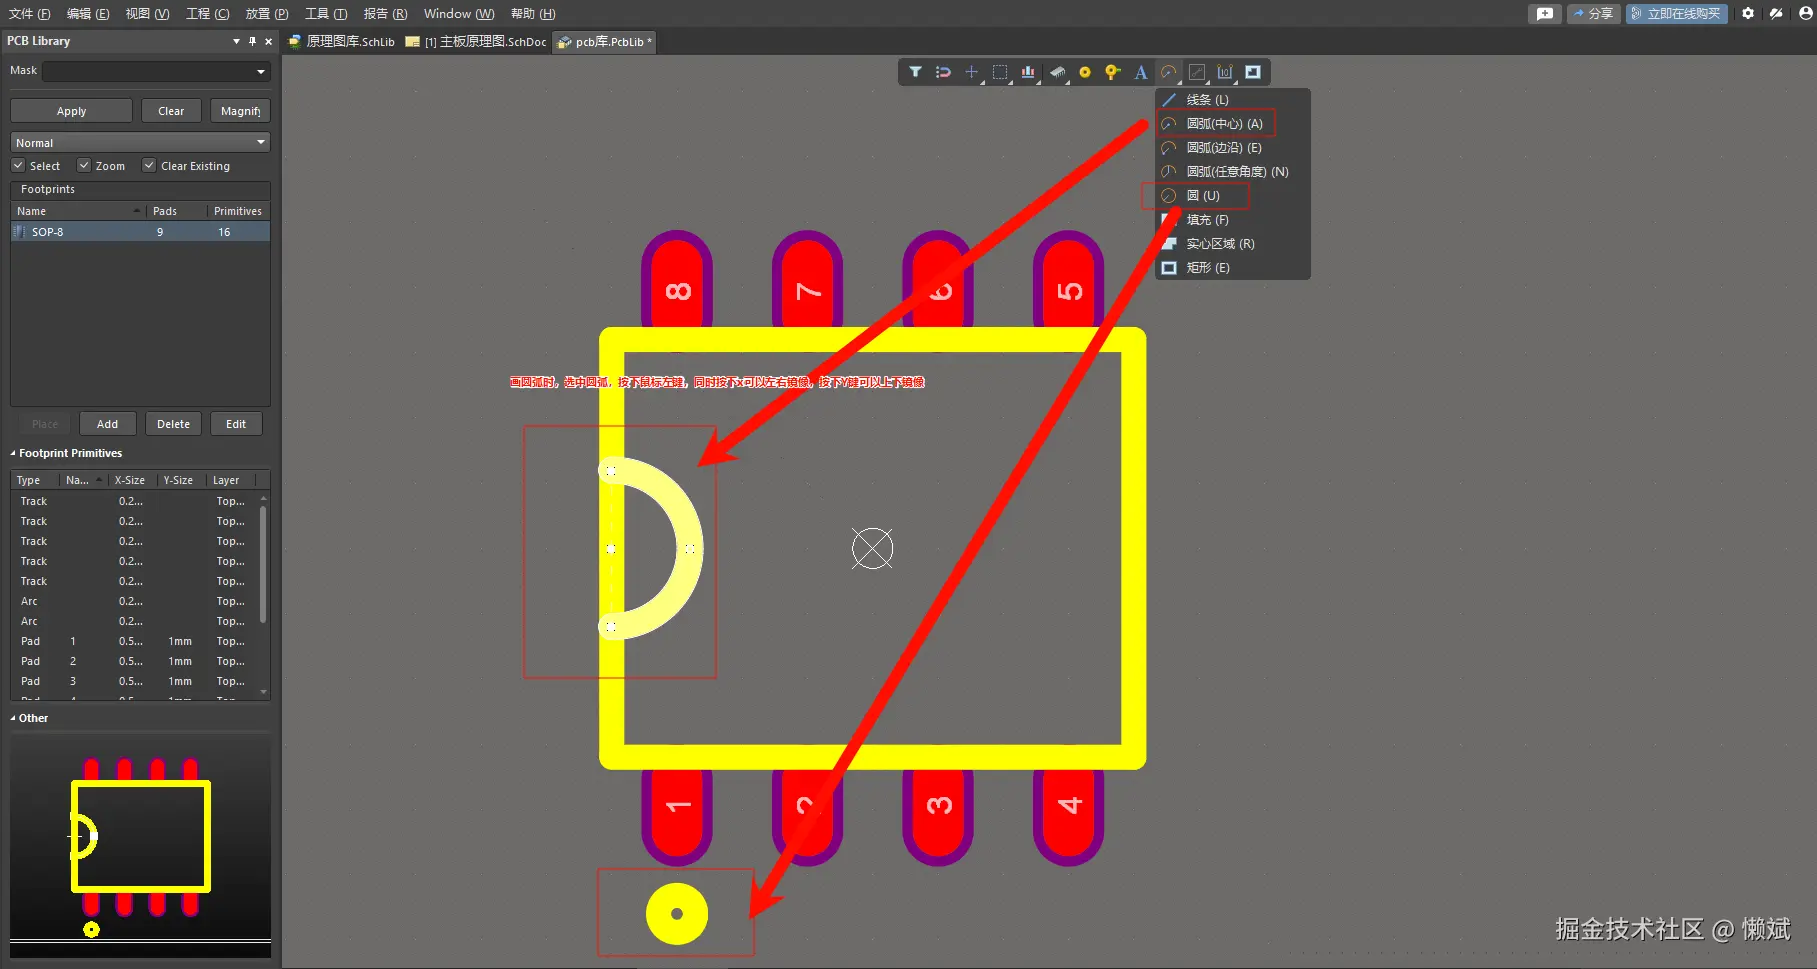
Task: Choose 矩形 (E) menu entry
Action: pyautogui.click(x=1232, y=268)
